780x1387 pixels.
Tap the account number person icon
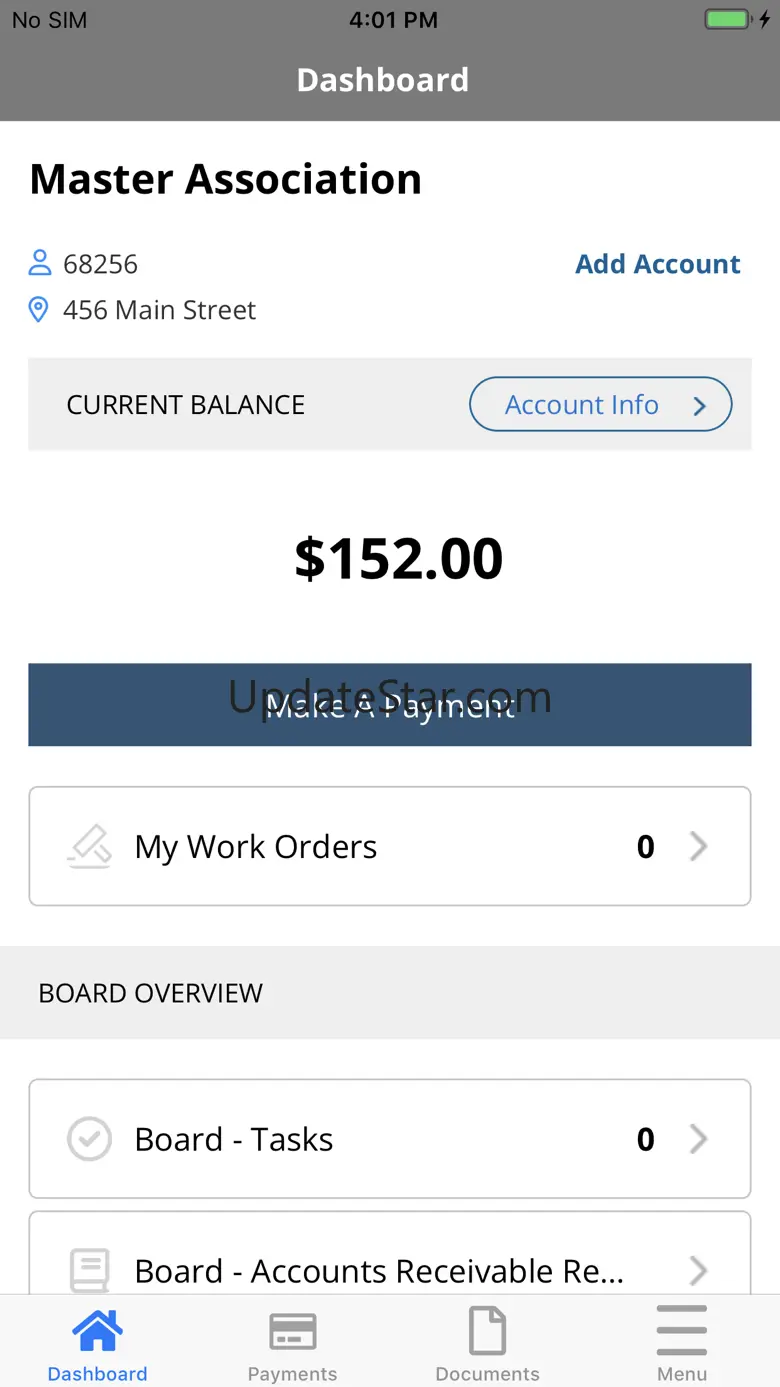[39, 263]
